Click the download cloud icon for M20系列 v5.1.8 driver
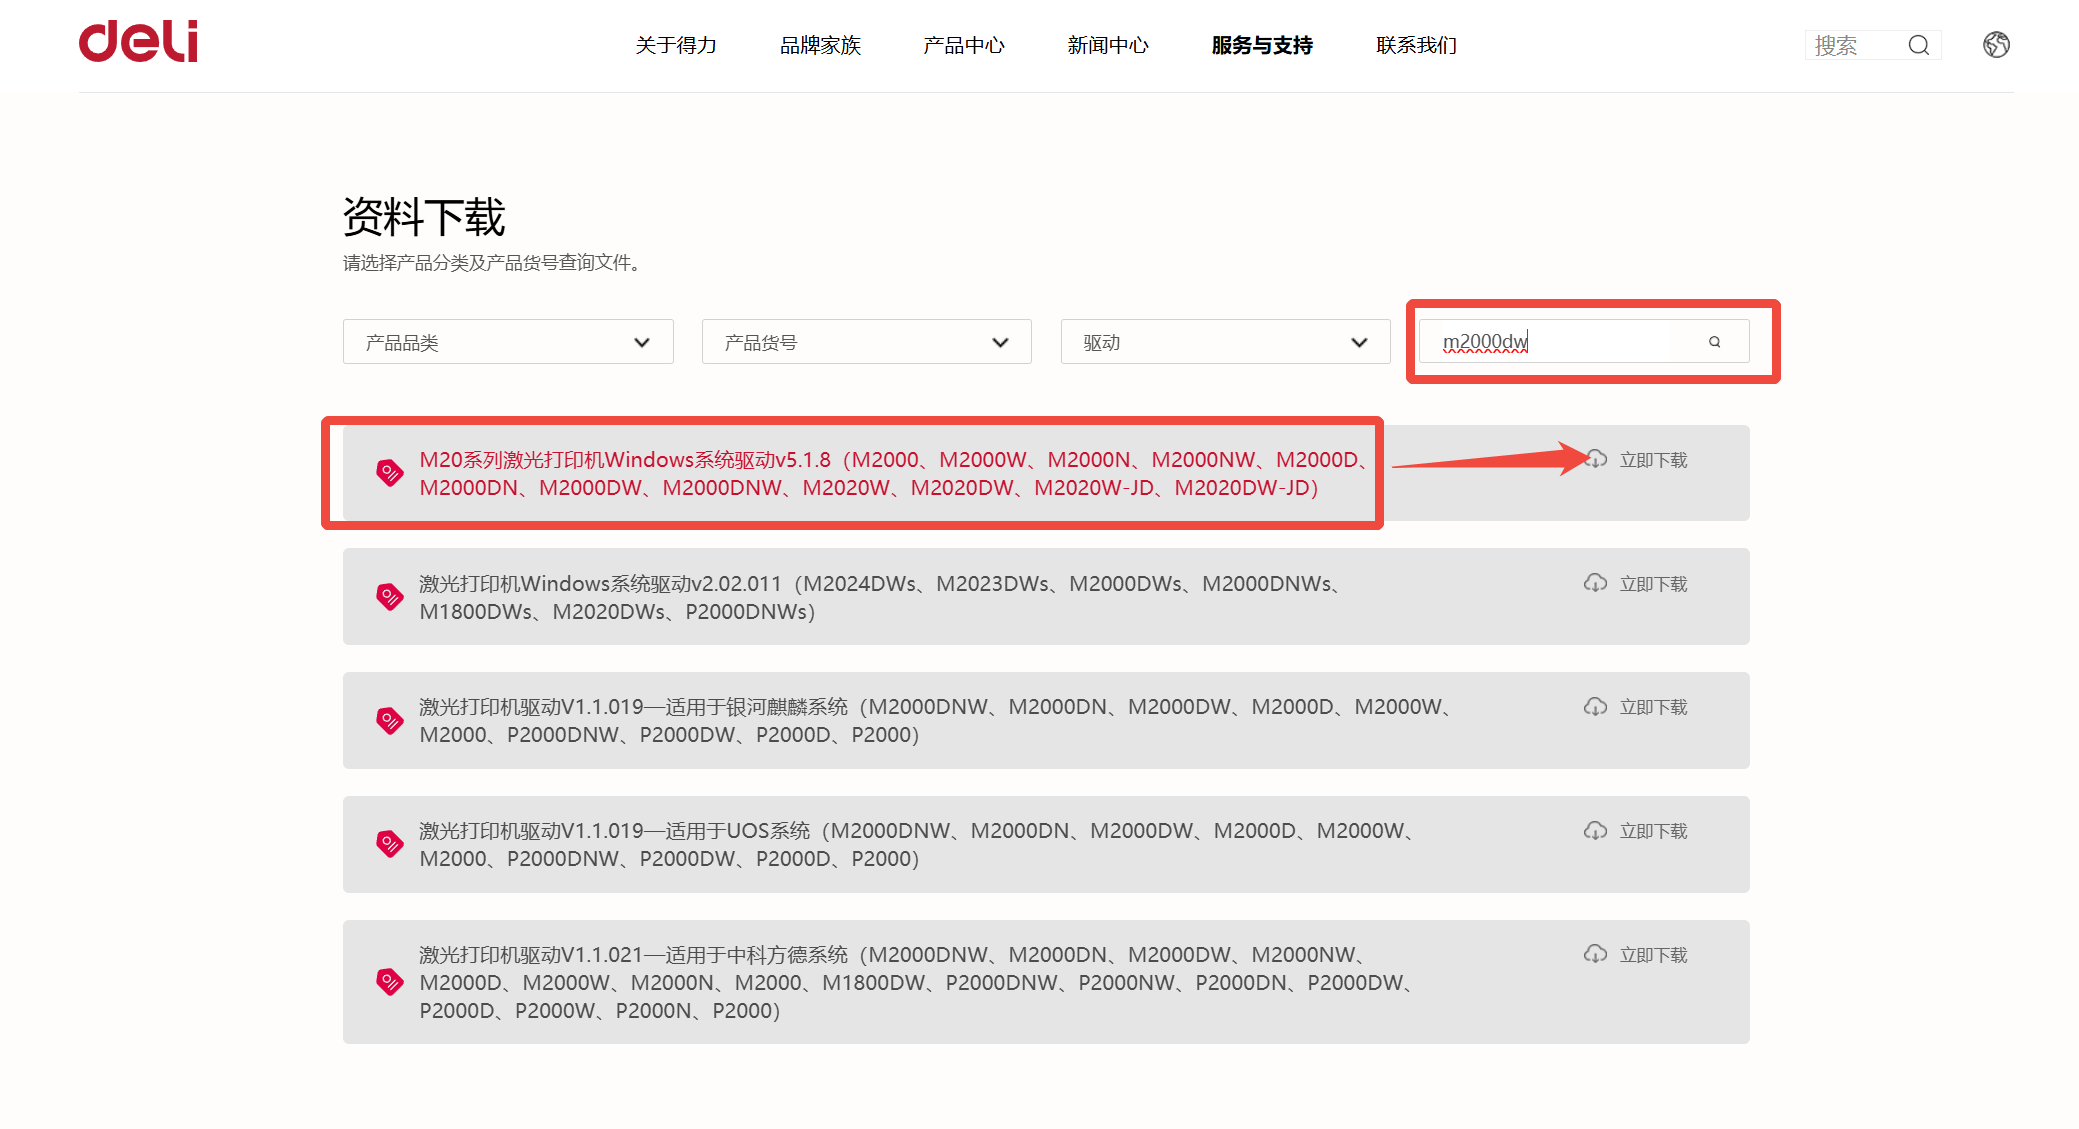2079x1129 pixels. [1595, 459]
